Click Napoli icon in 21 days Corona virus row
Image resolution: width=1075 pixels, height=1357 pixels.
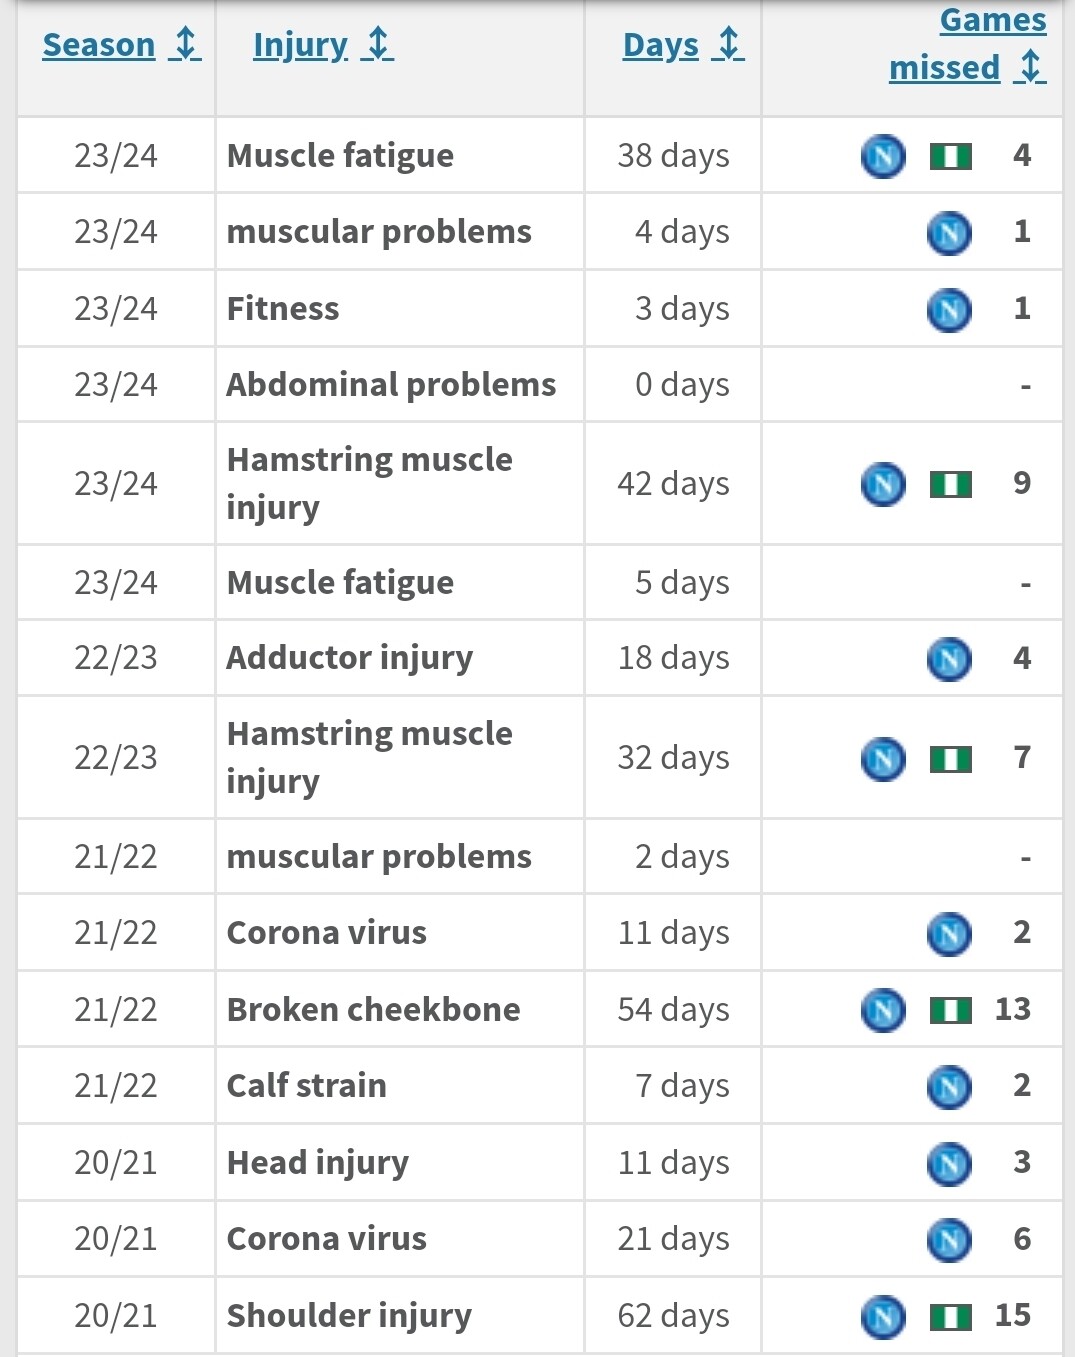pyautogui.click(x=949, y=1240)
